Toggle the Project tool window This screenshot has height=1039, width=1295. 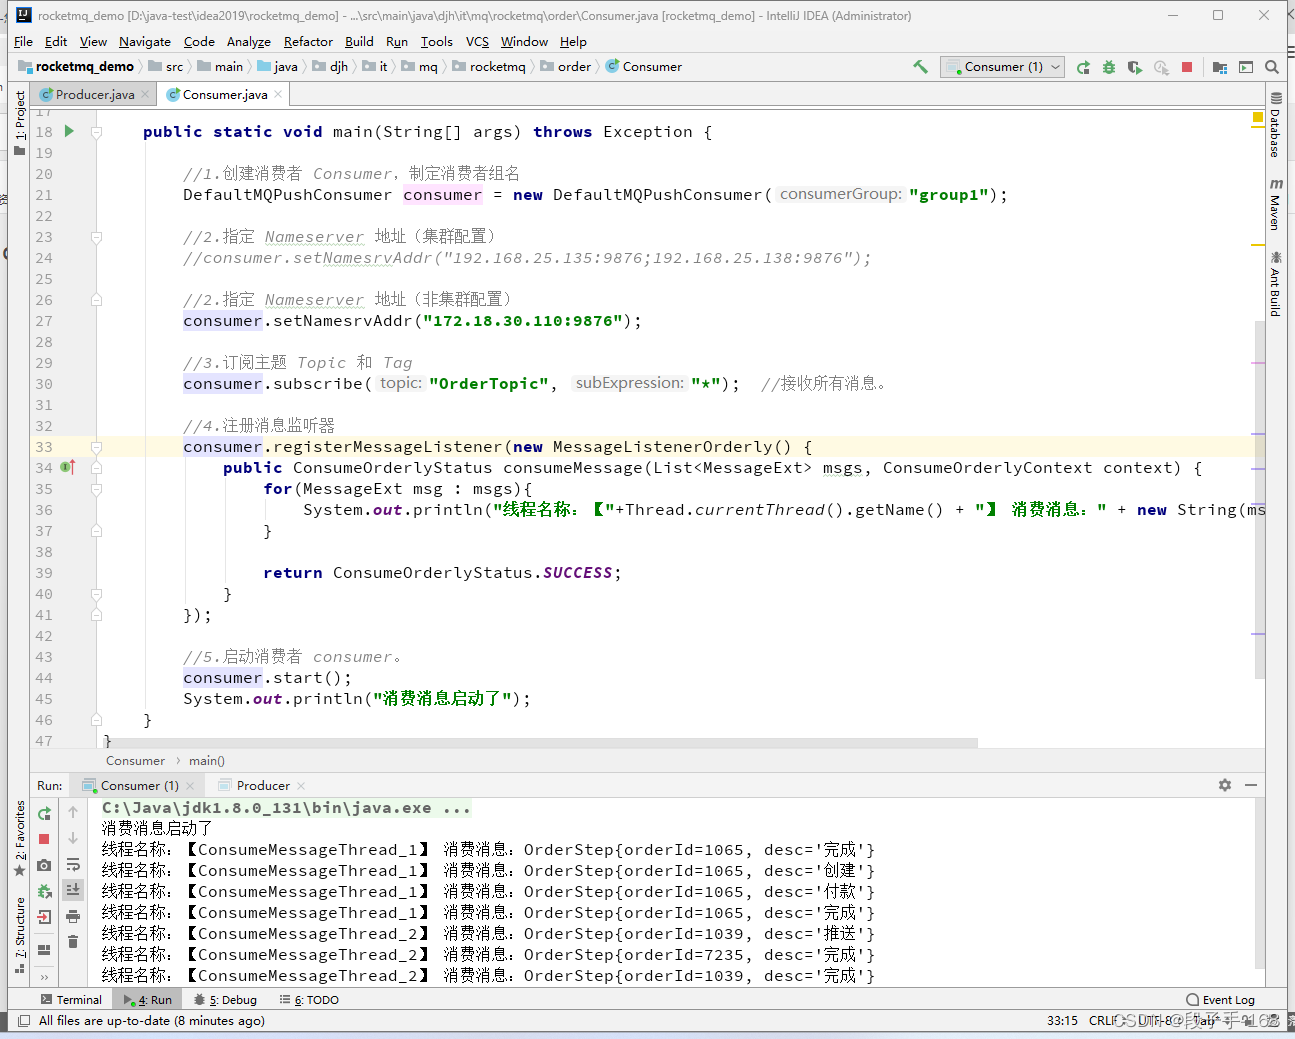point(20,123)
